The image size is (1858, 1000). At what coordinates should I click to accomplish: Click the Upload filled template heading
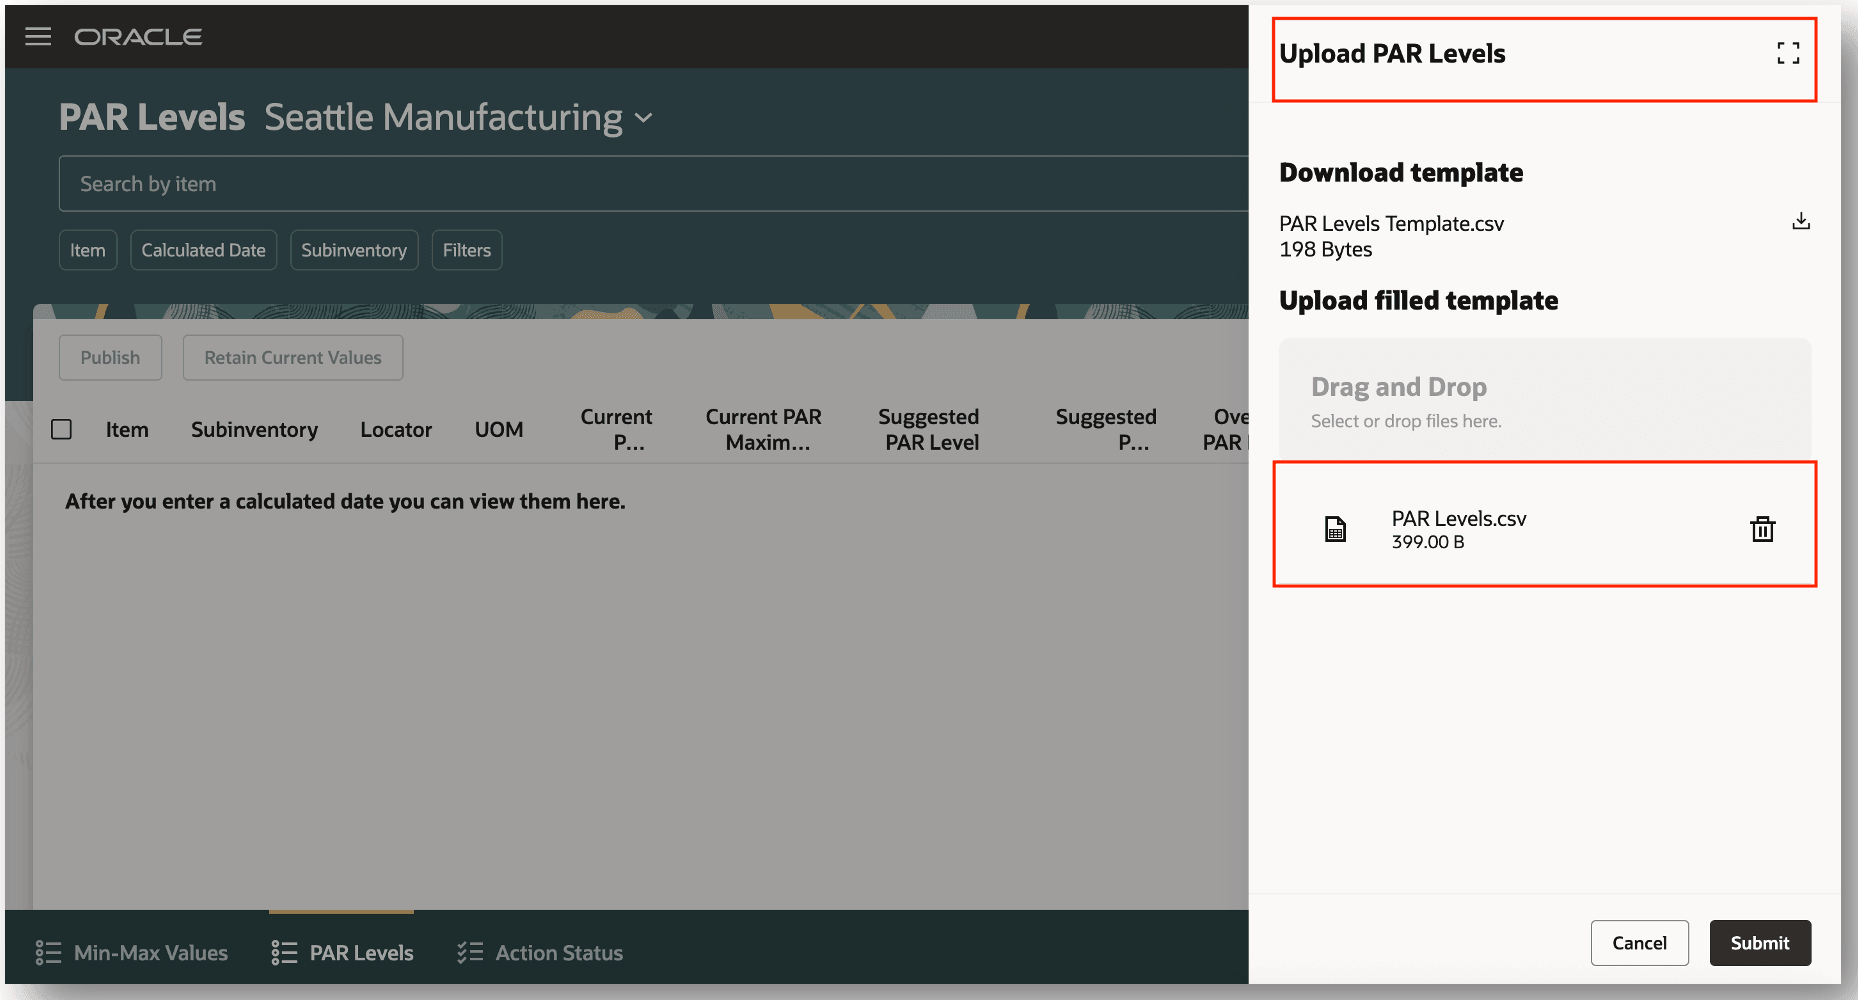click(1419, 301)
